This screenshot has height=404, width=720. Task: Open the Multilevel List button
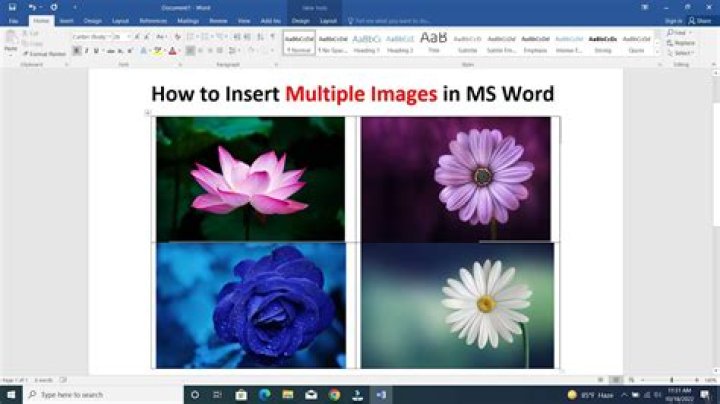point(221,37)
